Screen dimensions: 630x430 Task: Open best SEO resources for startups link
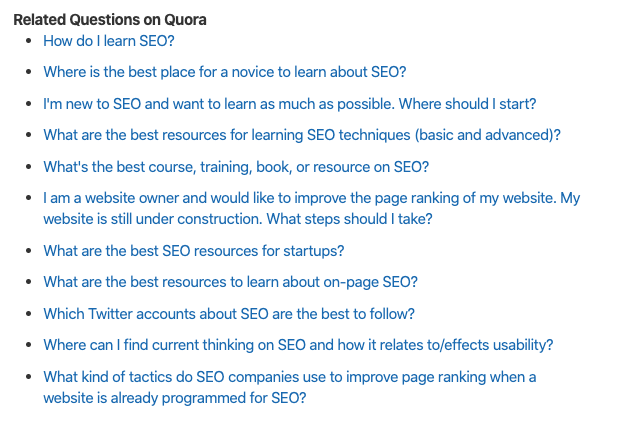coord(194,251)
